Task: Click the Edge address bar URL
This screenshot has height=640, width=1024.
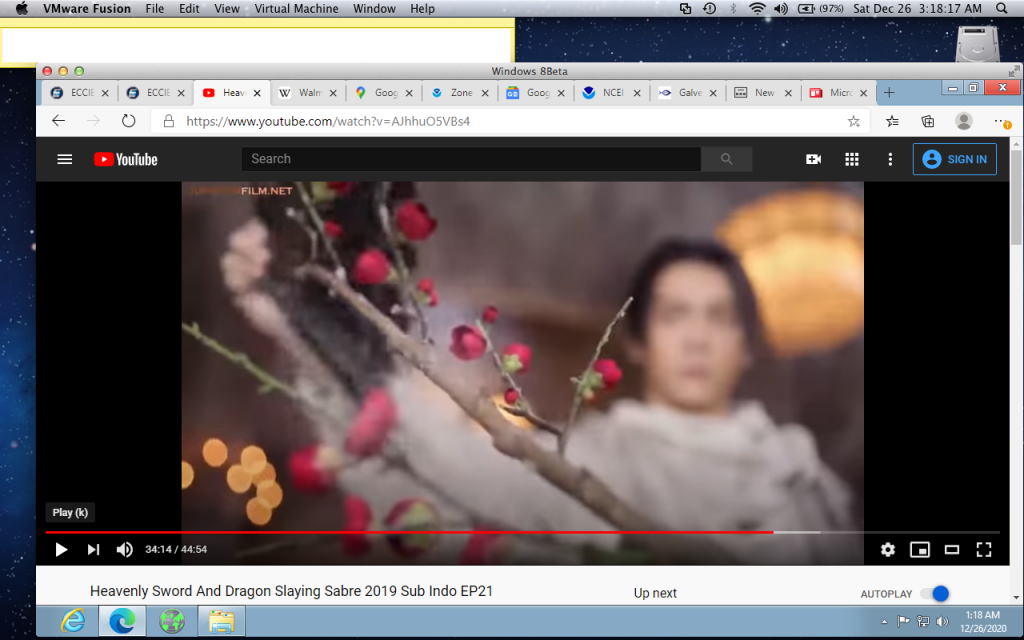Action: click(x=328, y=121)
